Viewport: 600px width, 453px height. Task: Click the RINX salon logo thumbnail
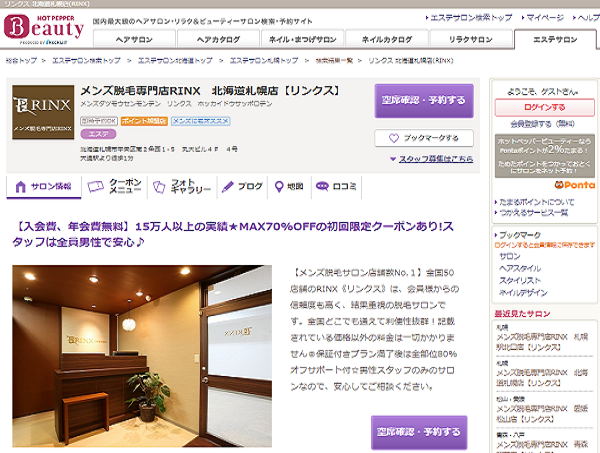[x=43, y=112]
